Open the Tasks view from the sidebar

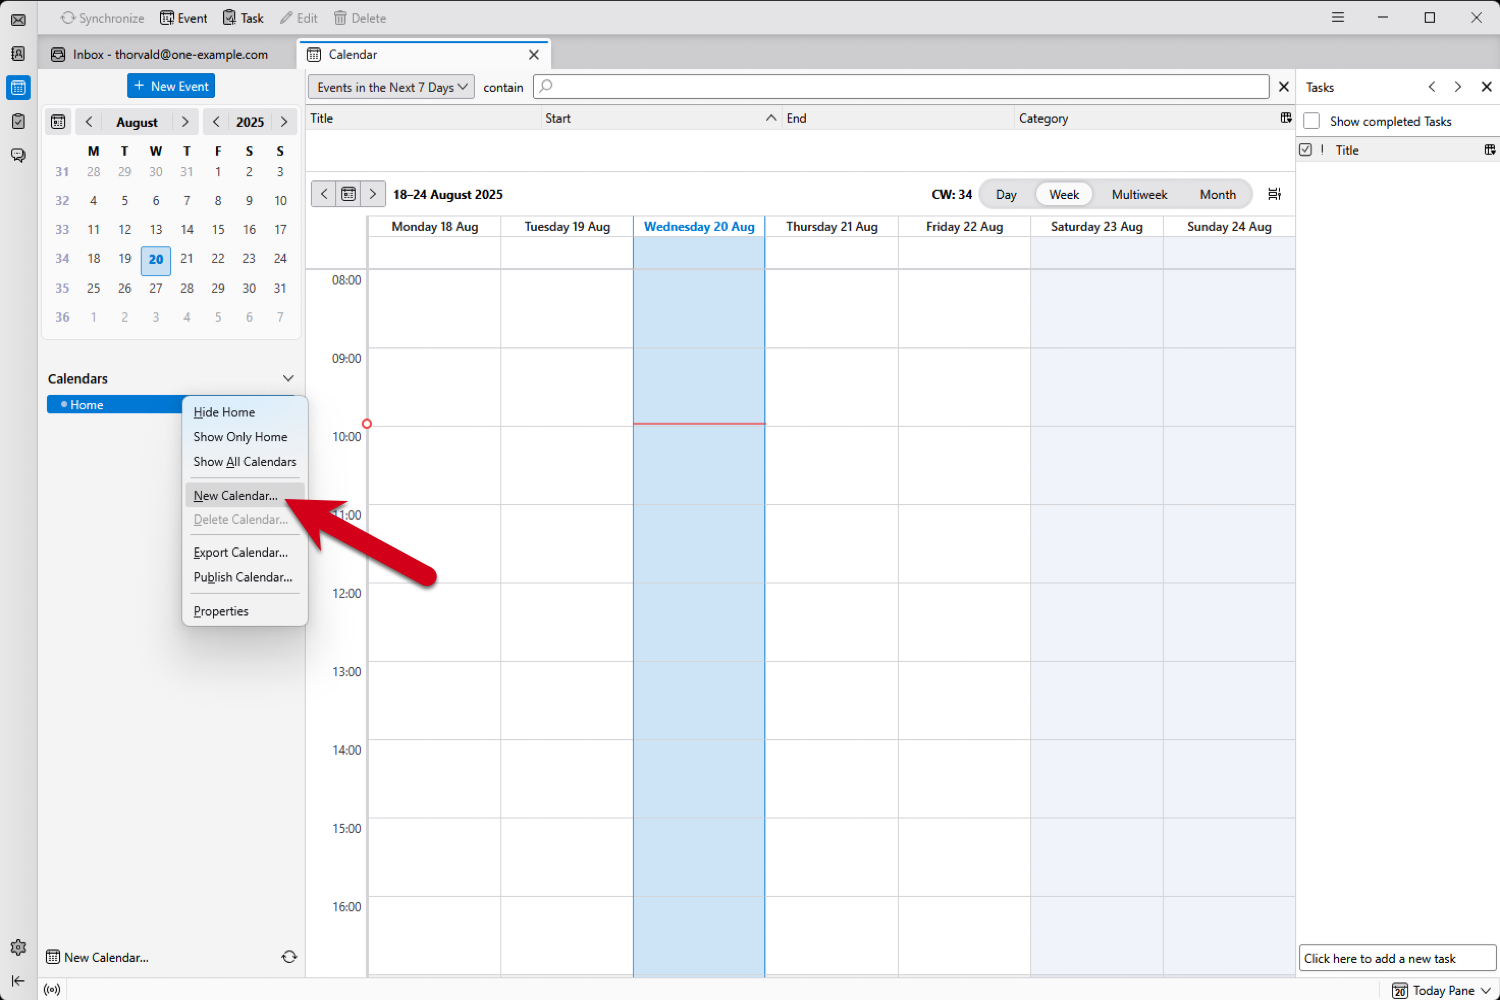tap(18, 121)
